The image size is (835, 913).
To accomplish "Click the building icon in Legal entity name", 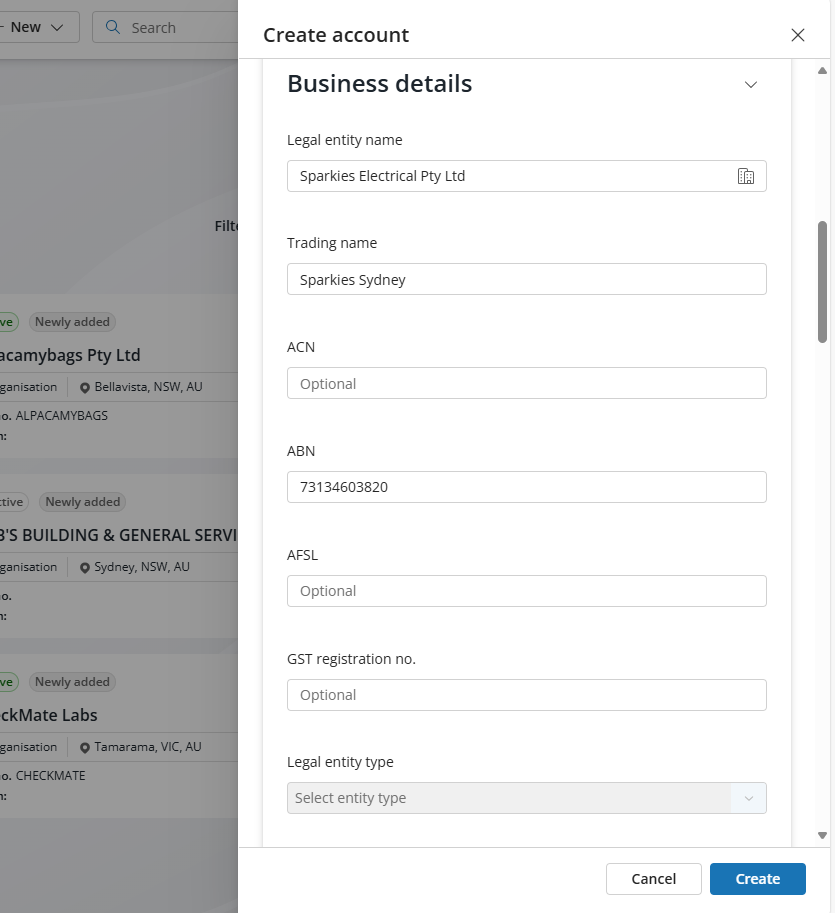I will [745, 176].
